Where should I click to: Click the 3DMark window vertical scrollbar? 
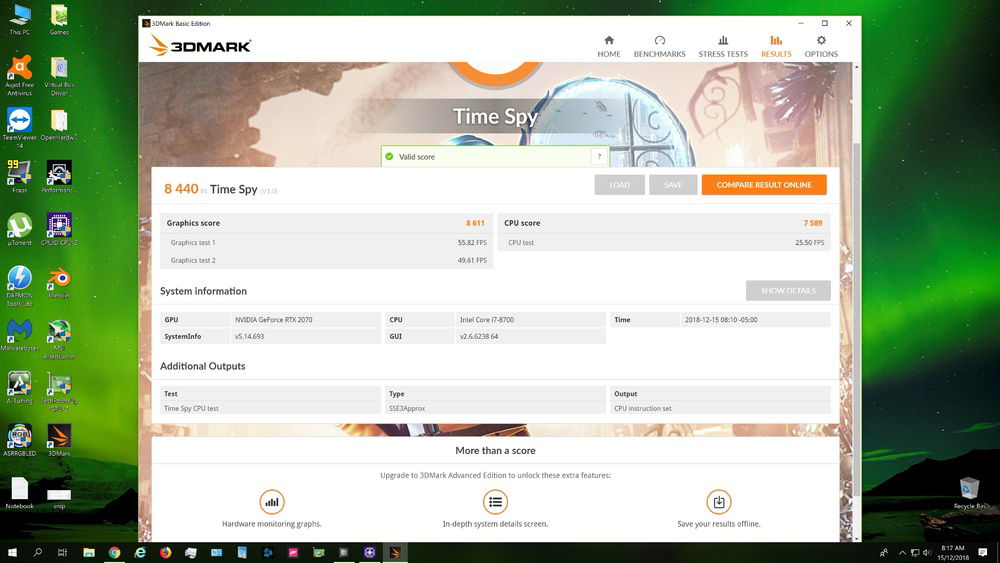(x=856, y=300)
